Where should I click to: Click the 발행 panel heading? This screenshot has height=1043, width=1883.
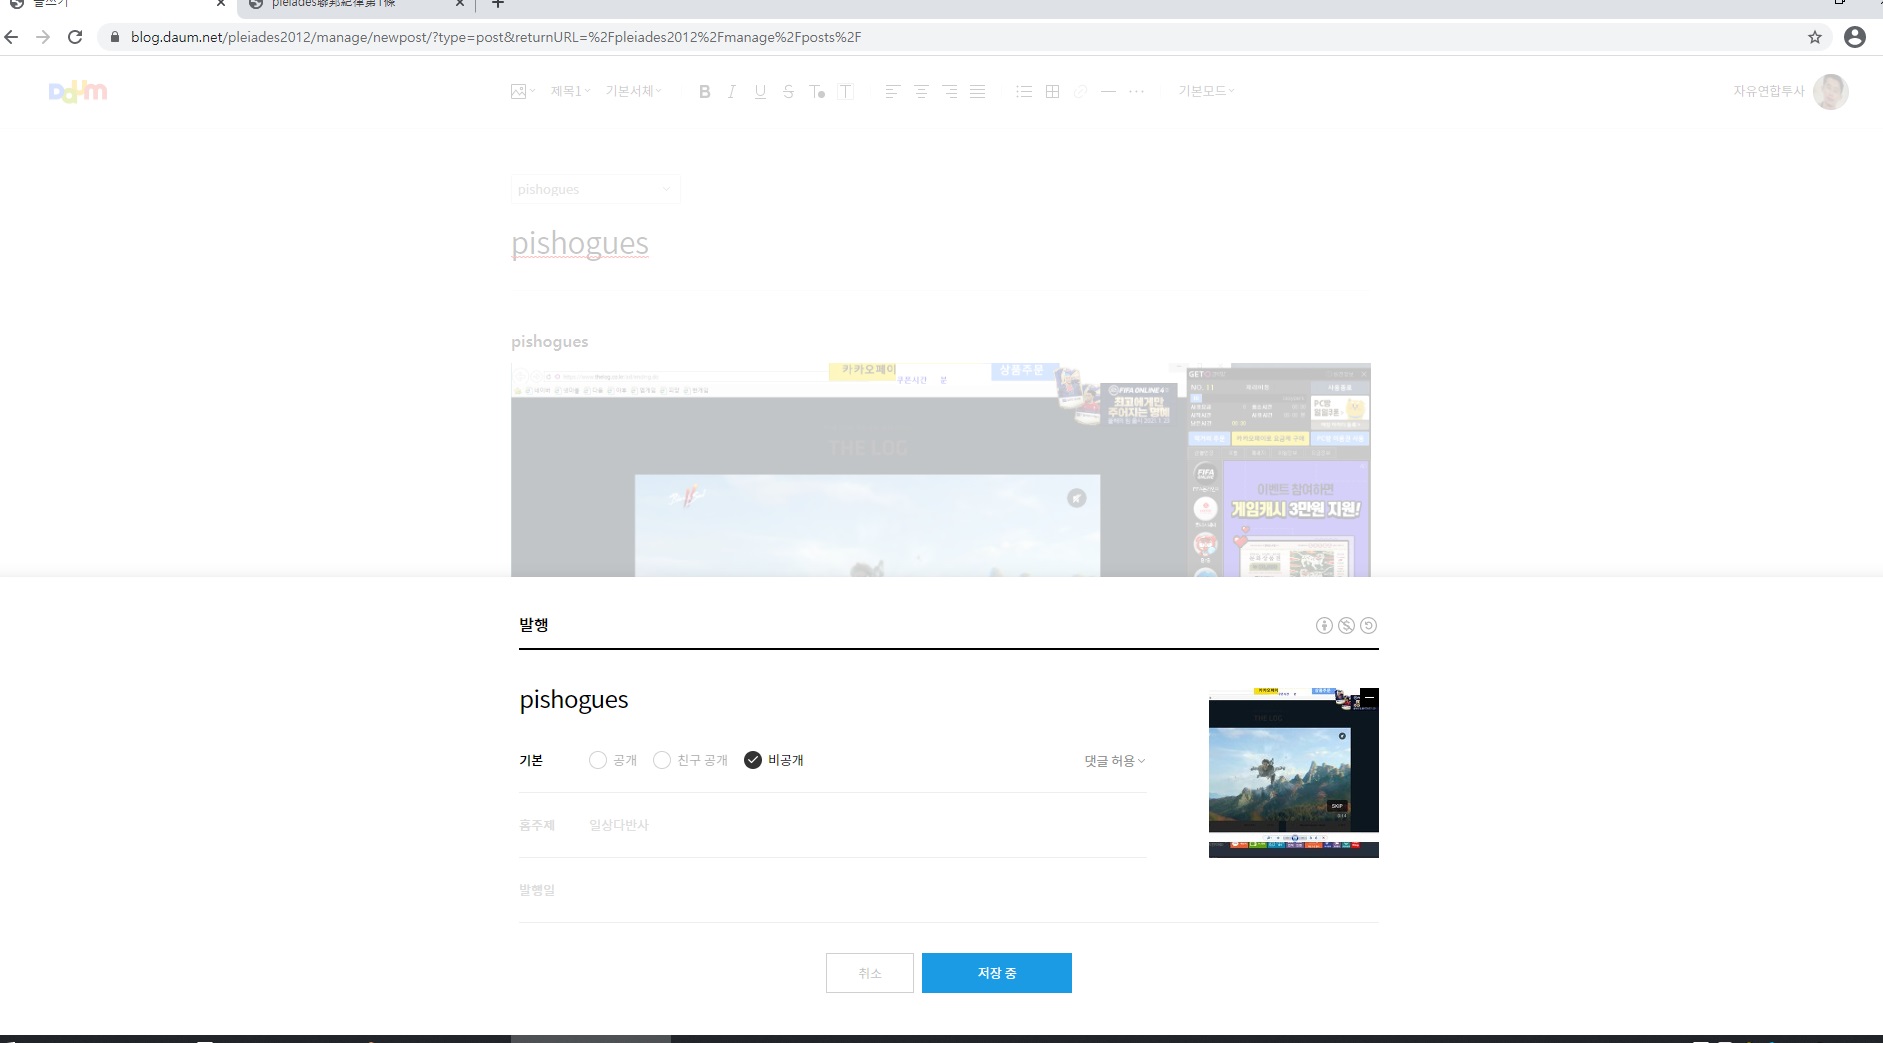point(534,625)
